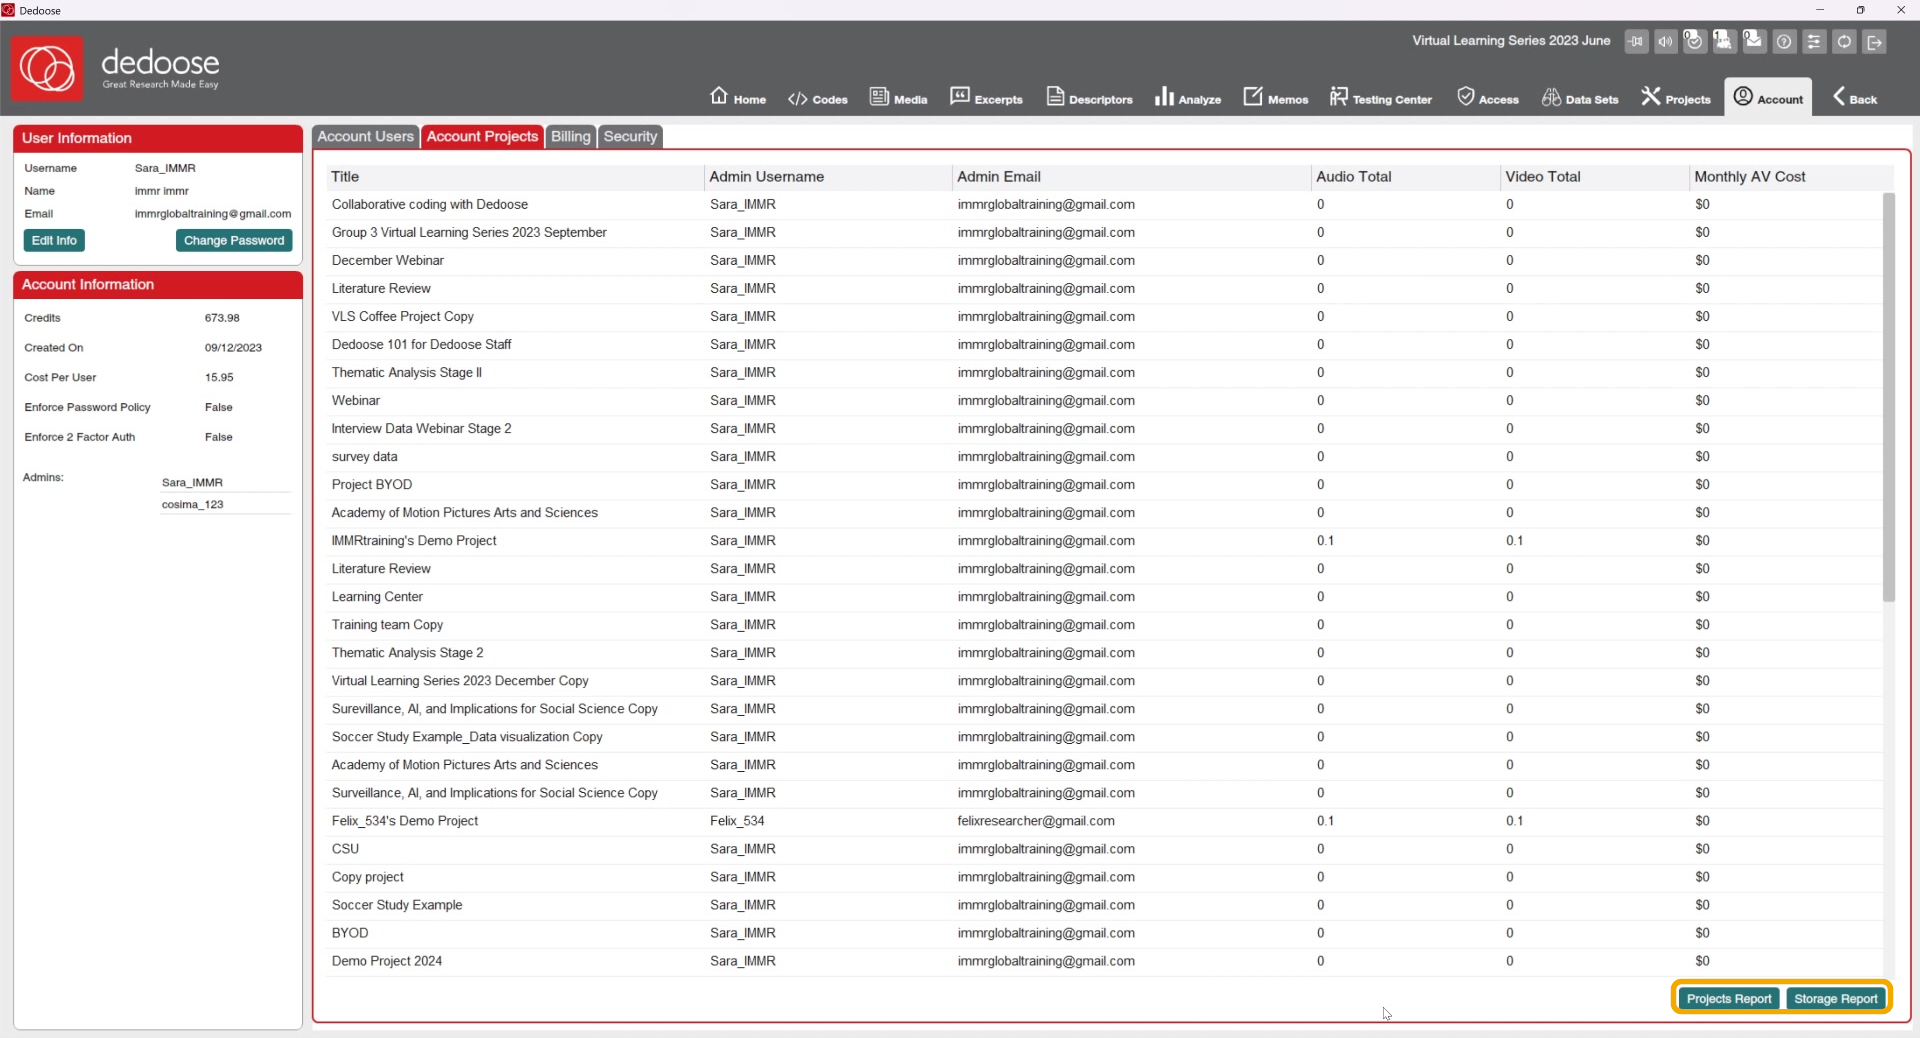Open the inbox messages icon

[x=1754, y=40]
